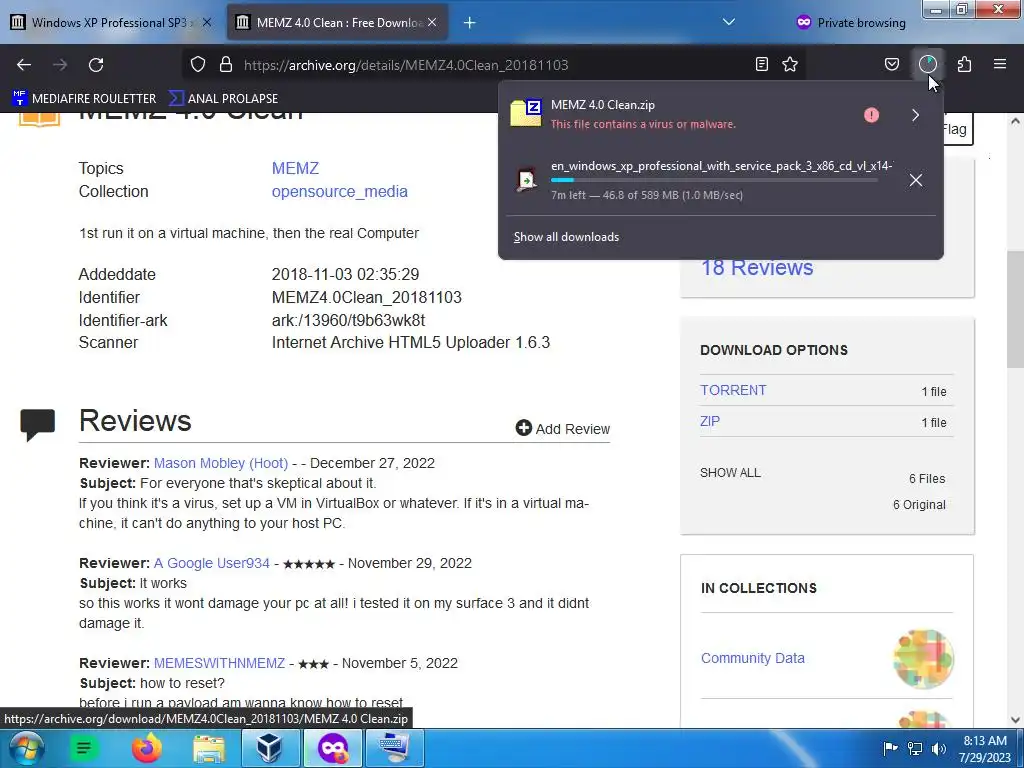Viewport: 1024px width, 768px height.
Task: Open Windows Explorer from taskbar
Action: [208, 748]
